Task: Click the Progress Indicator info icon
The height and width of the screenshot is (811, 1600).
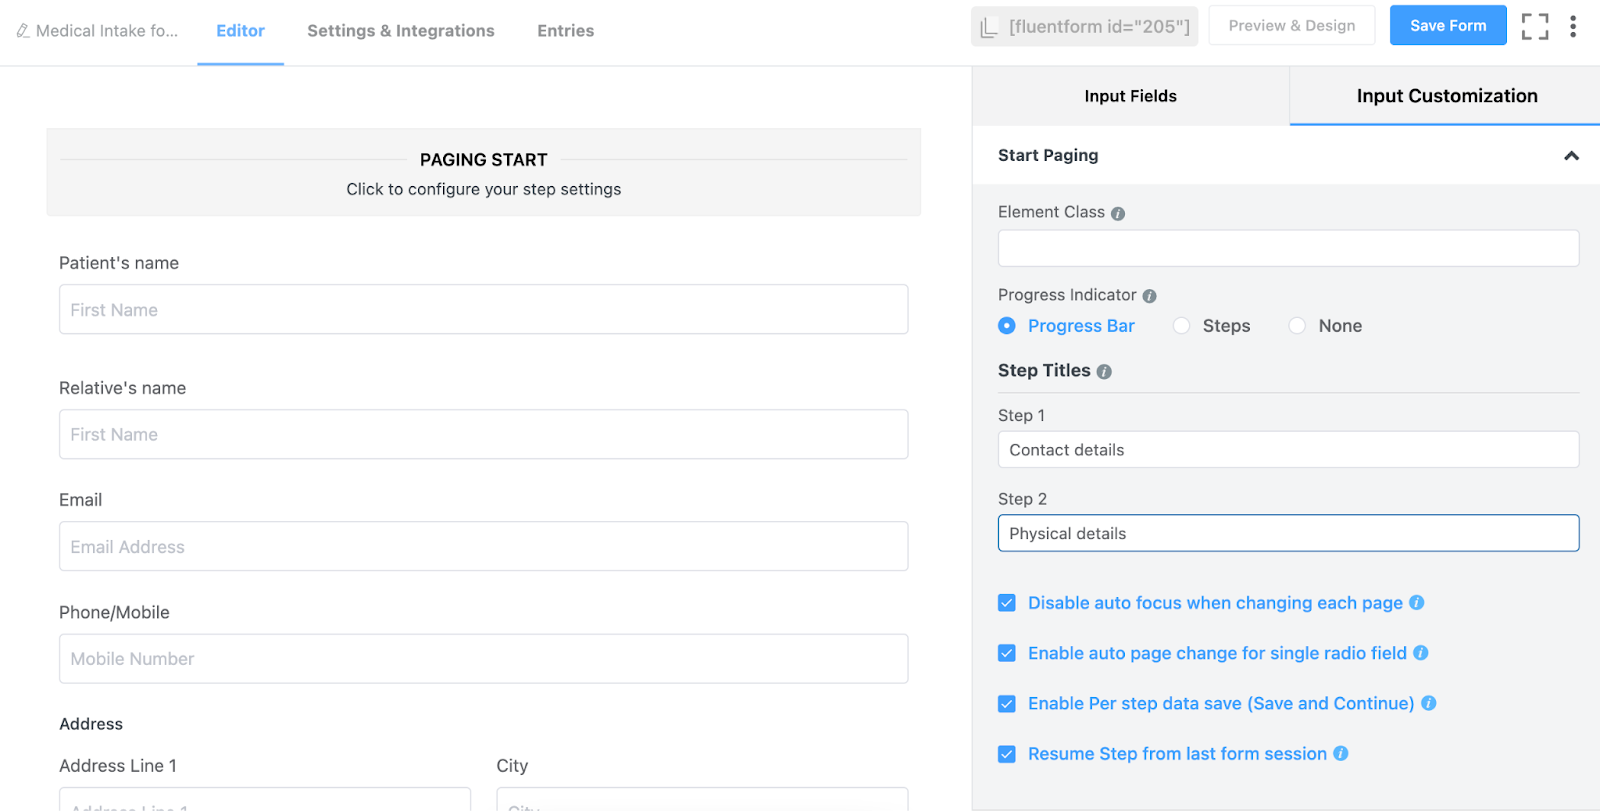Action: tap(1149, 296)
